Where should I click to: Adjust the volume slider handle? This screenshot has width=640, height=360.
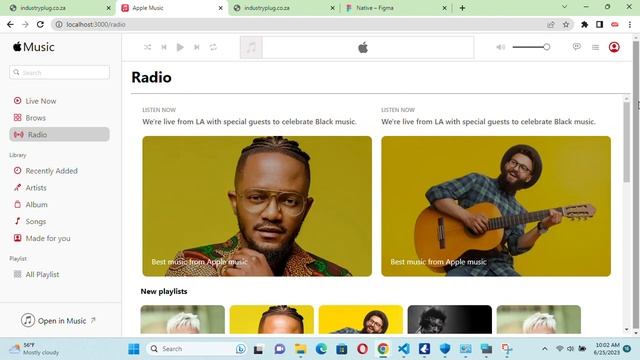pyautogui.click(x=547, y=47)
